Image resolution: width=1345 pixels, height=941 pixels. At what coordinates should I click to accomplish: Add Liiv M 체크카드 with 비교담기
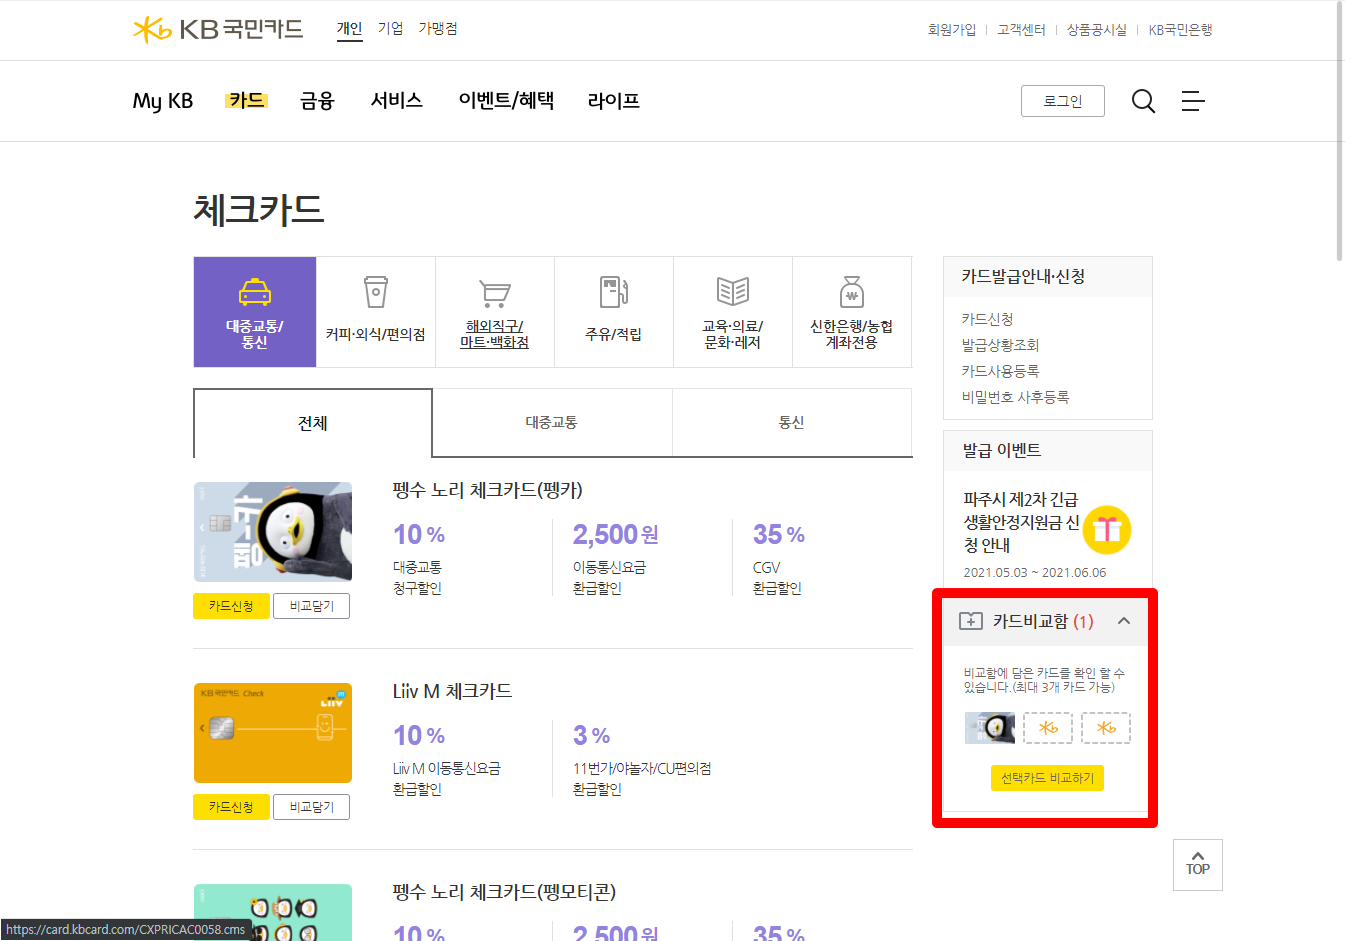[312, 807]
